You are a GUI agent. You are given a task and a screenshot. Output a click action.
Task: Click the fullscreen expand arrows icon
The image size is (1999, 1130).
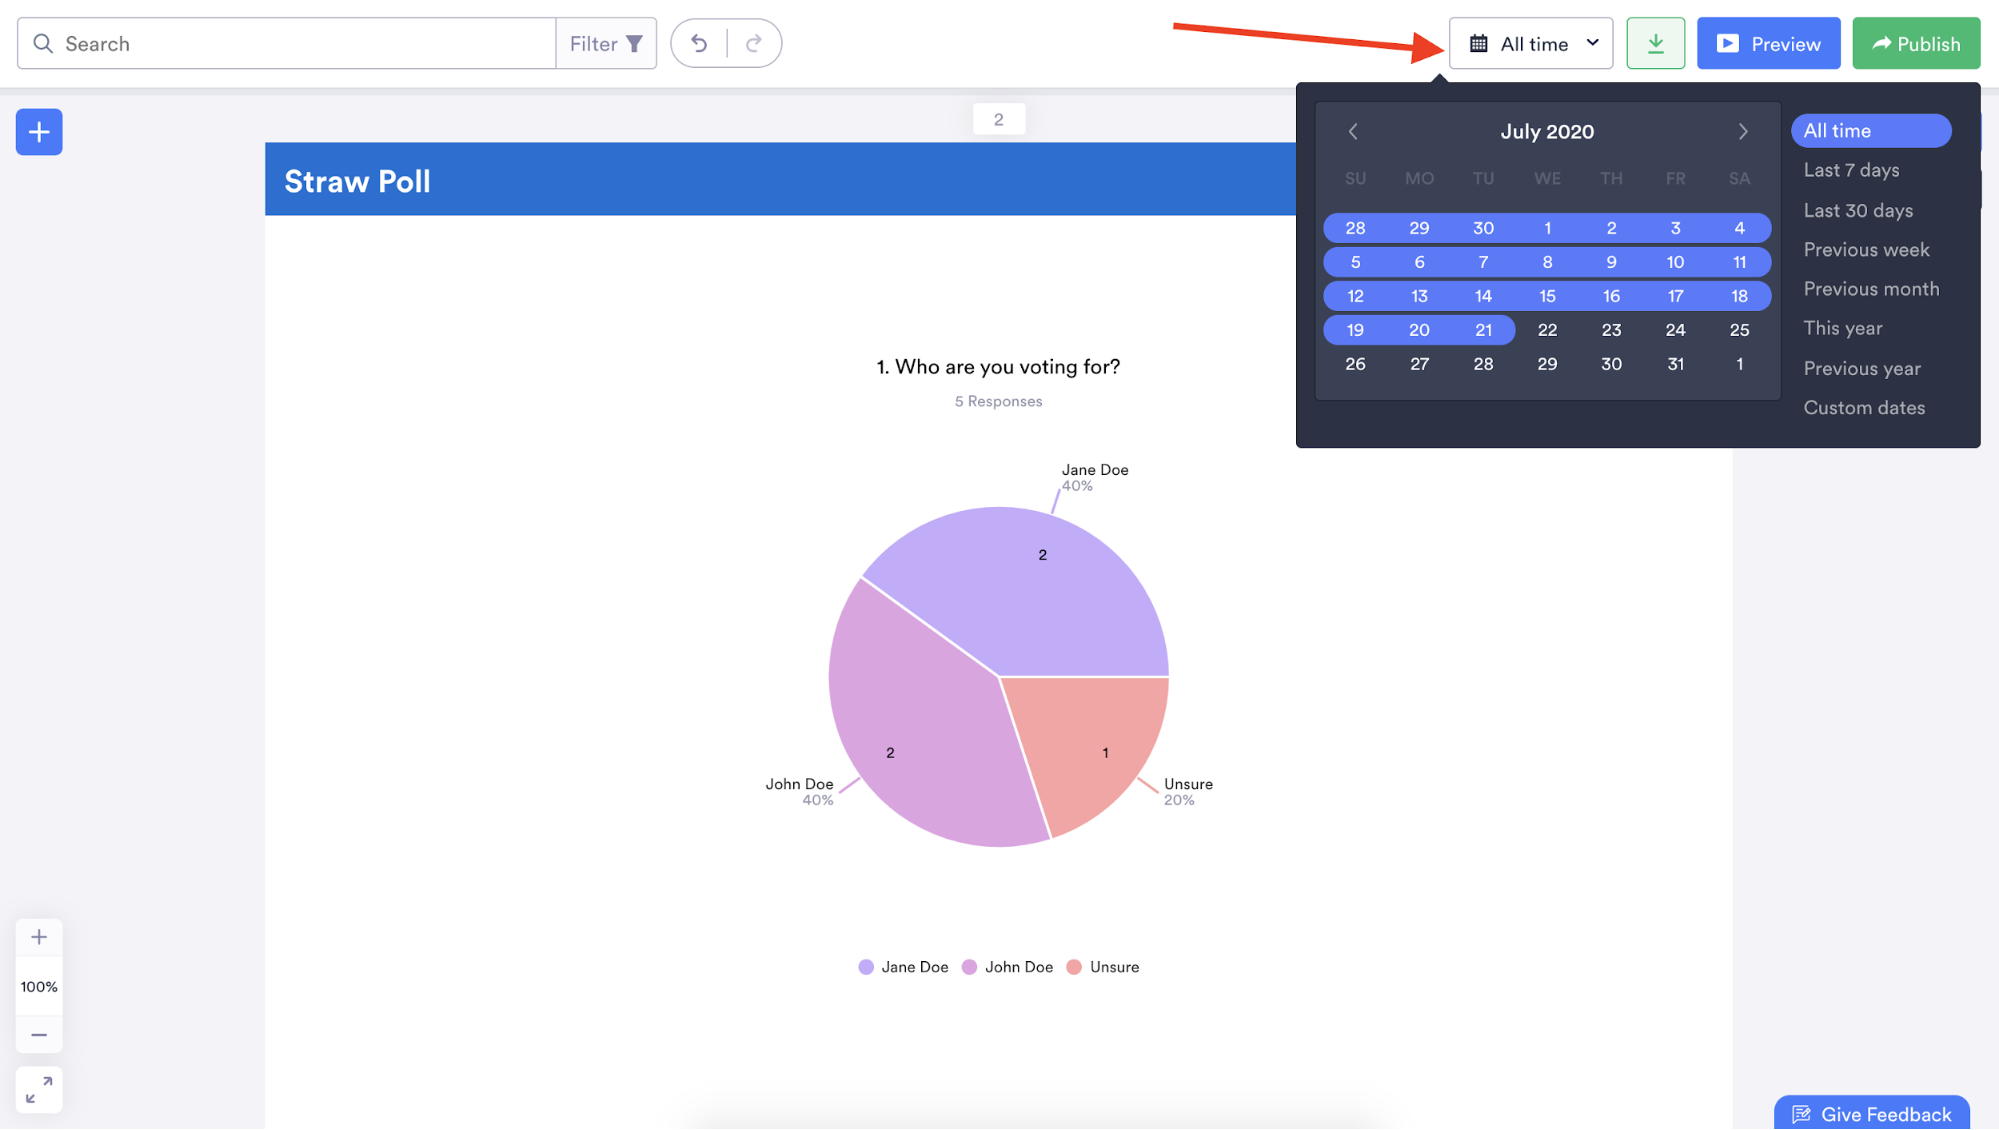[39, 1090]
